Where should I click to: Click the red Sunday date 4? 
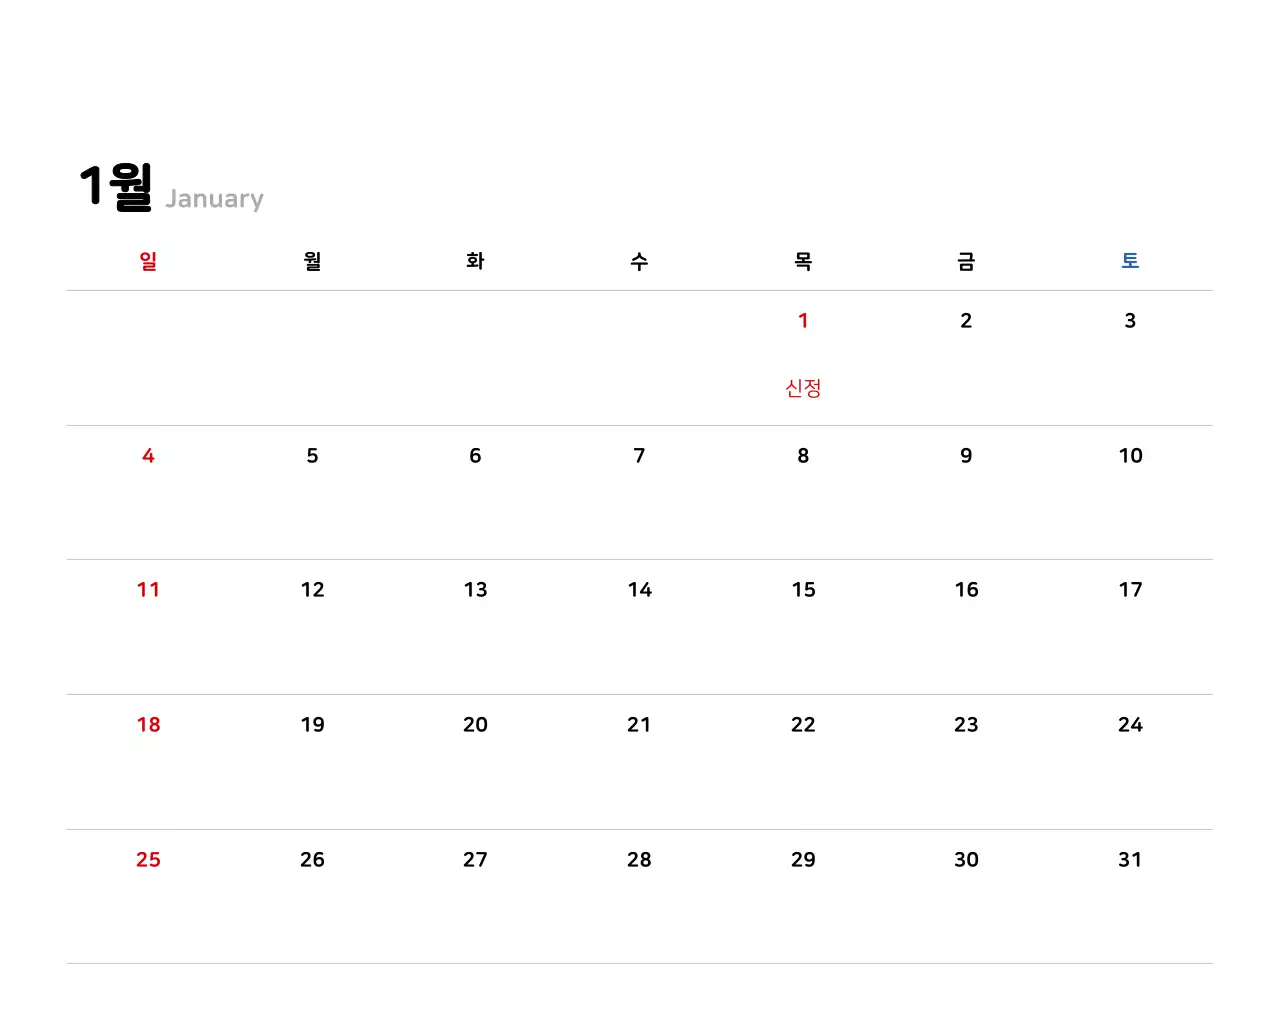(148, 456)
